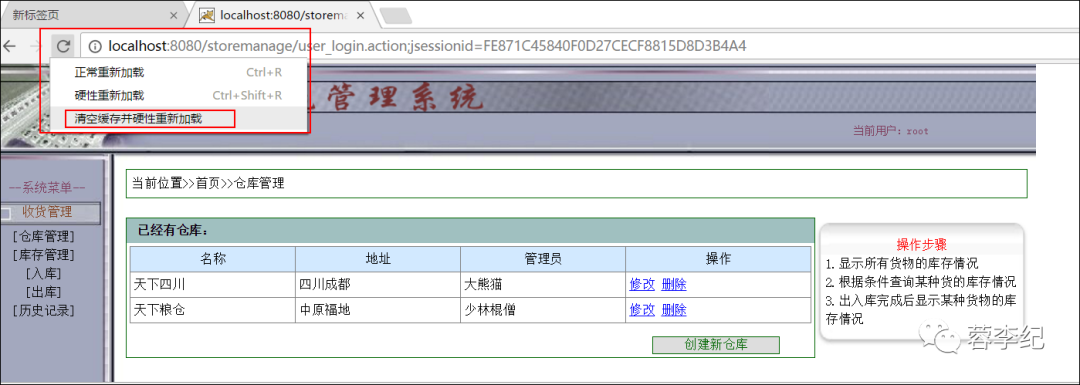Click the browser reload icon
Screen dimensions: 1080x385
tap(63, 46)
